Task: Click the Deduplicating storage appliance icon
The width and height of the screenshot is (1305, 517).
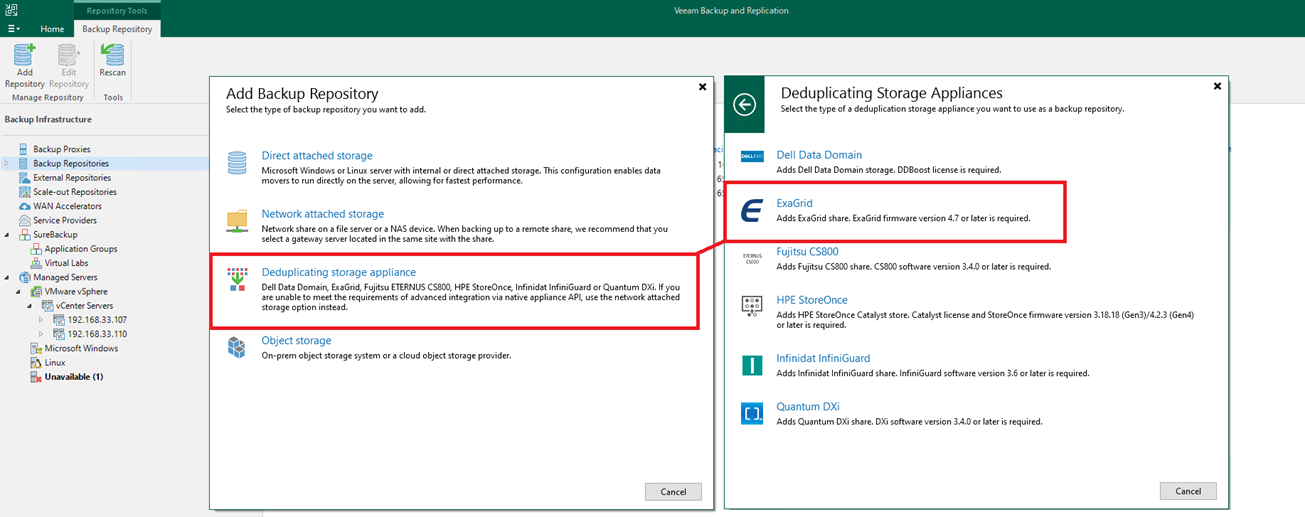Action: pos(237,279)
